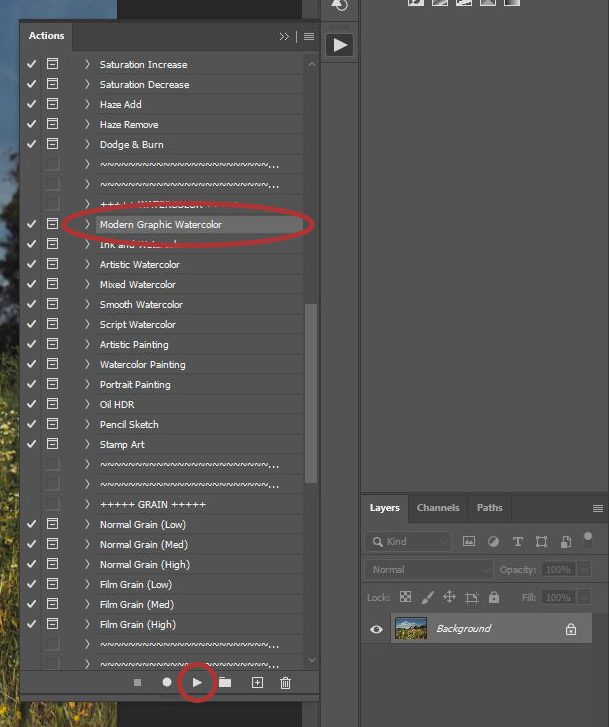Screen dimensions: 609x727
Task: Click the lock position move icon
Action: click(x=449, y=597)
